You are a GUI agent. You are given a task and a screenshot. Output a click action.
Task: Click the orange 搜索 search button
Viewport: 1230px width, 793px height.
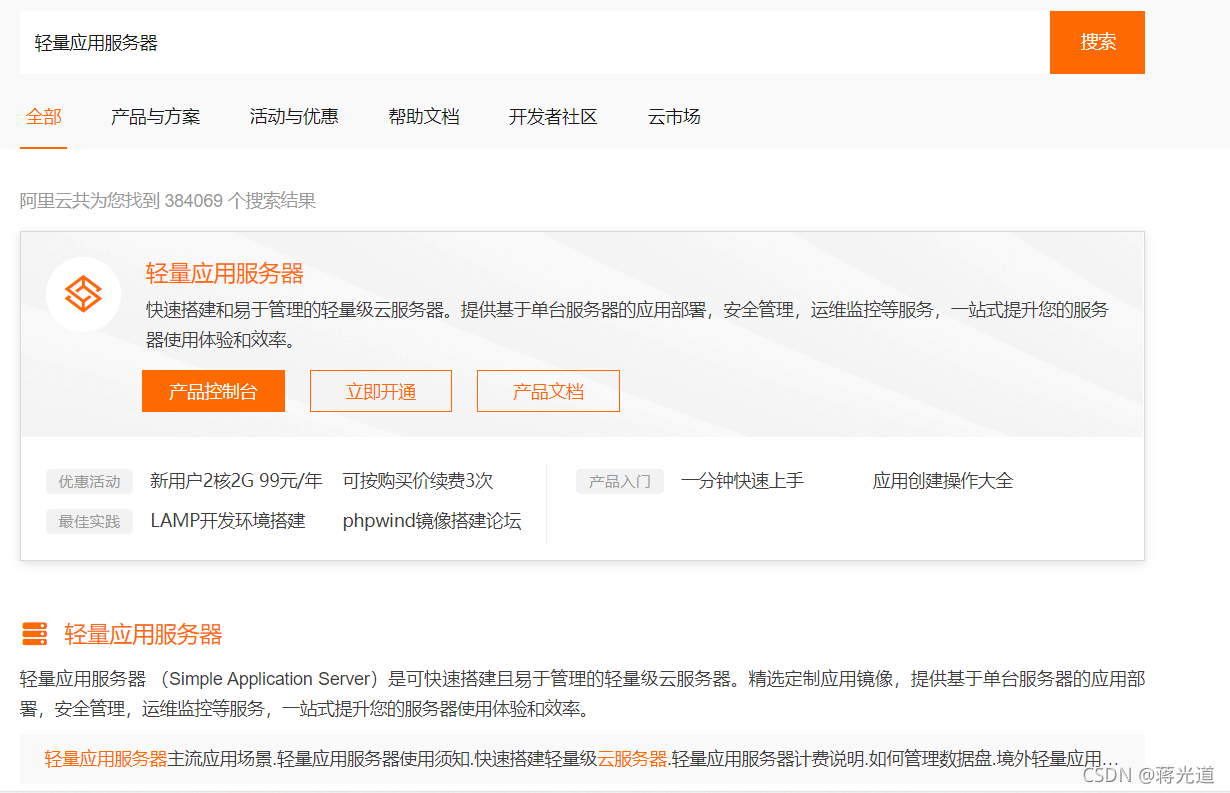[x=1097, y=42]
